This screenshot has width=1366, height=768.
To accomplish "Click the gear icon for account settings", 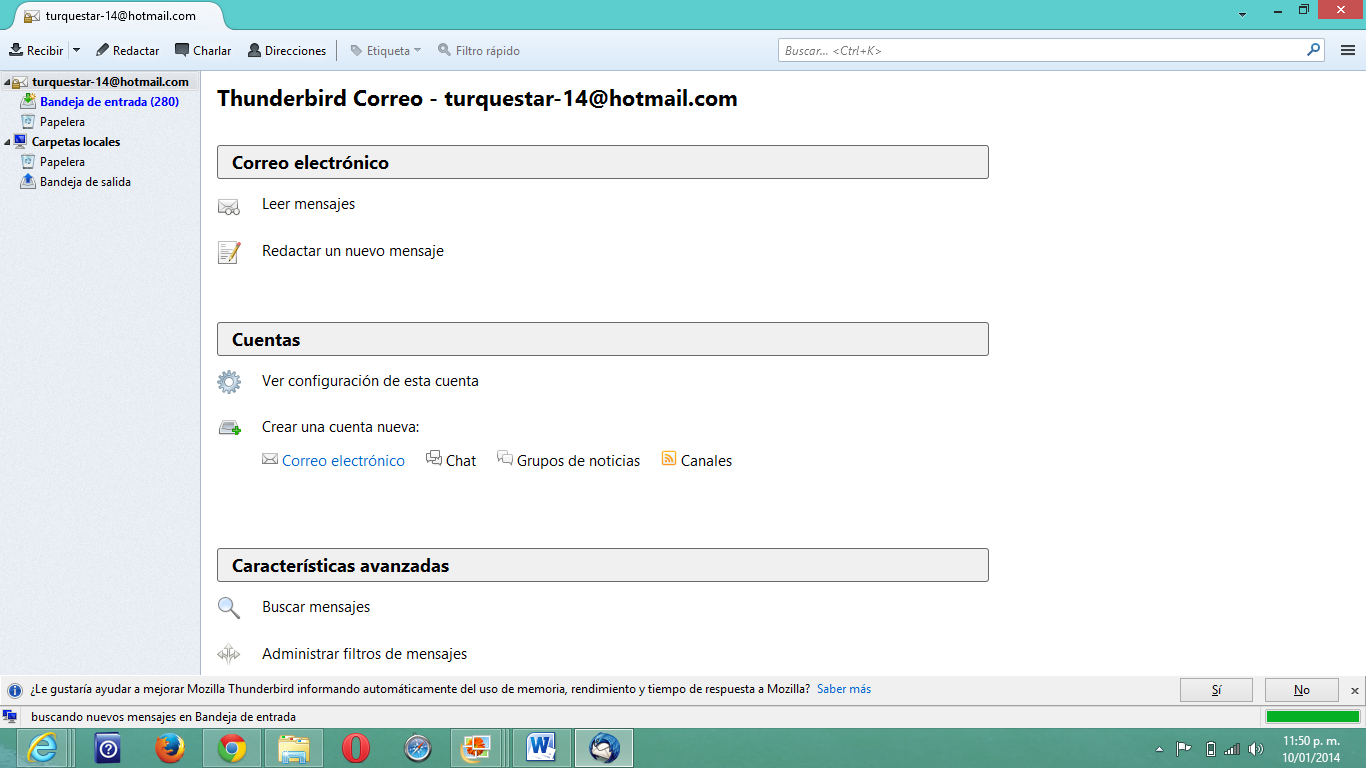I will click(229, 381).
